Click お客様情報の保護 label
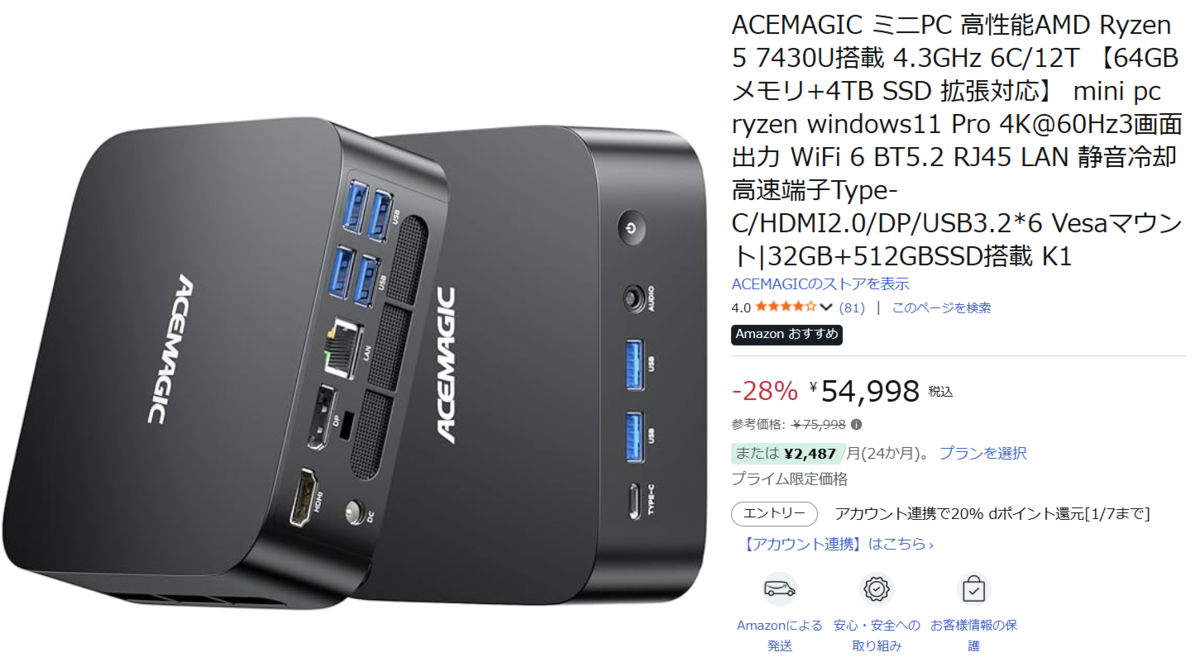1200x662 pixels. [973, 636]
